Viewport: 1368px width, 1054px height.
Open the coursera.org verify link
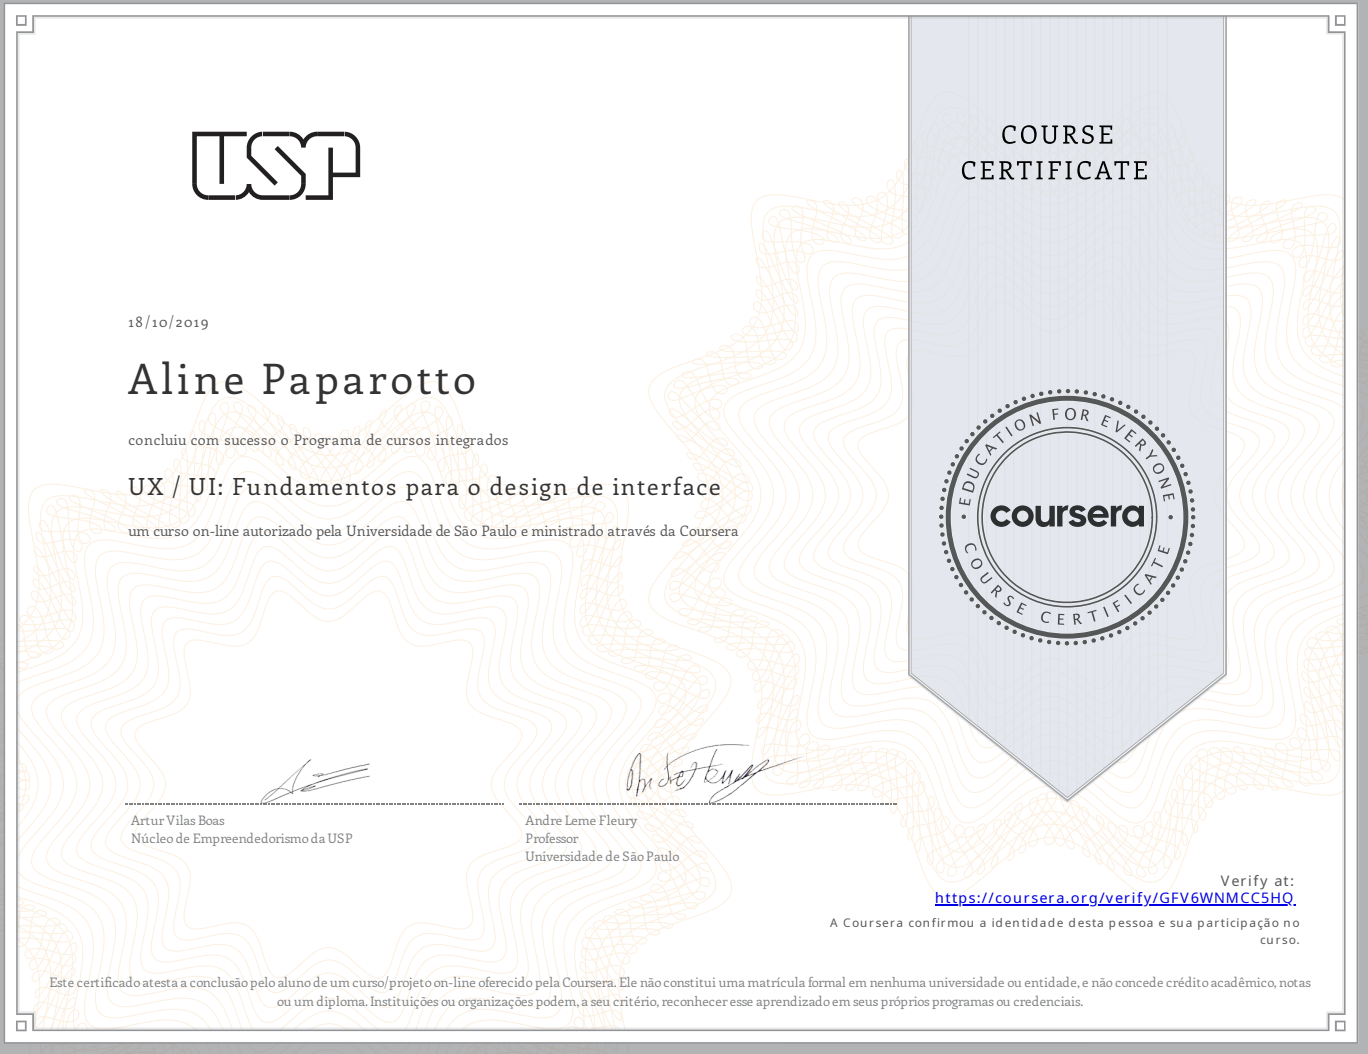point(1115,898)
